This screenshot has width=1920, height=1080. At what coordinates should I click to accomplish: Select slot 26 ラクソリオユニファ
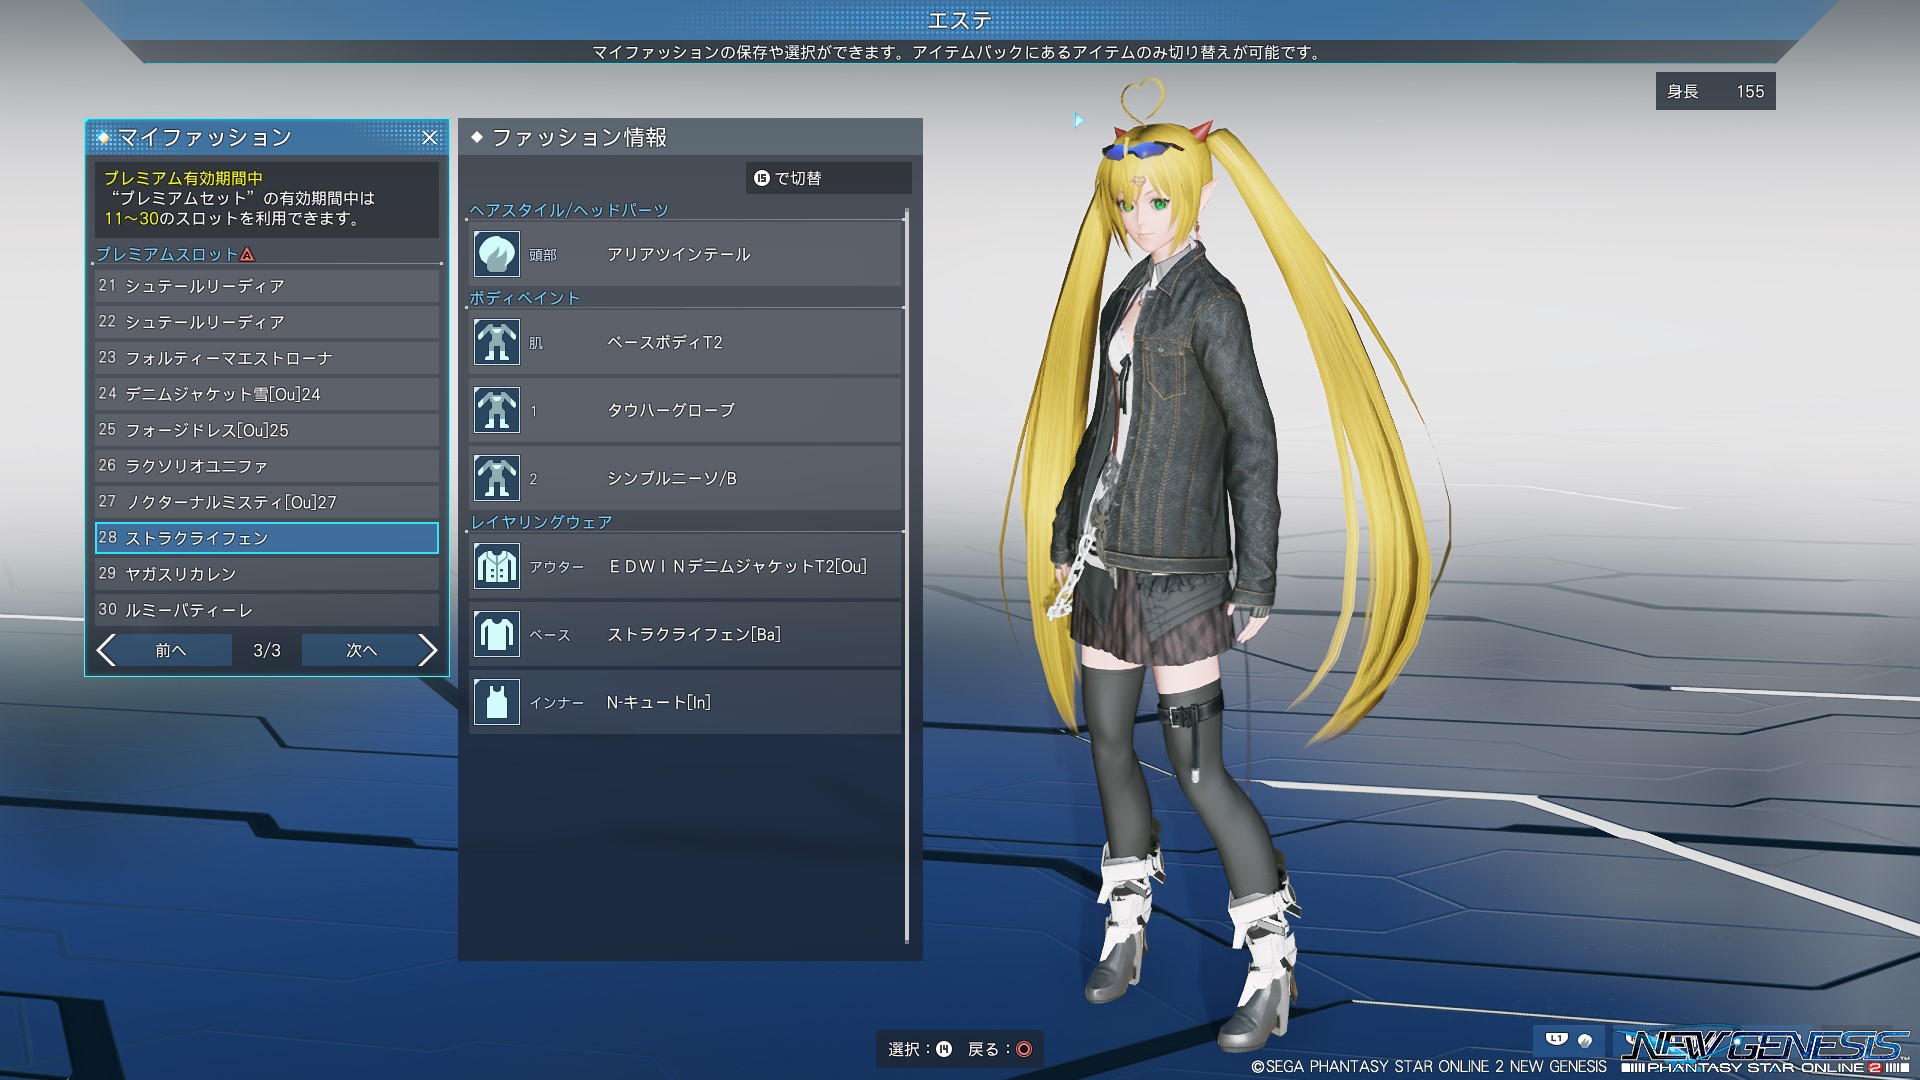(x=267, y=466)
